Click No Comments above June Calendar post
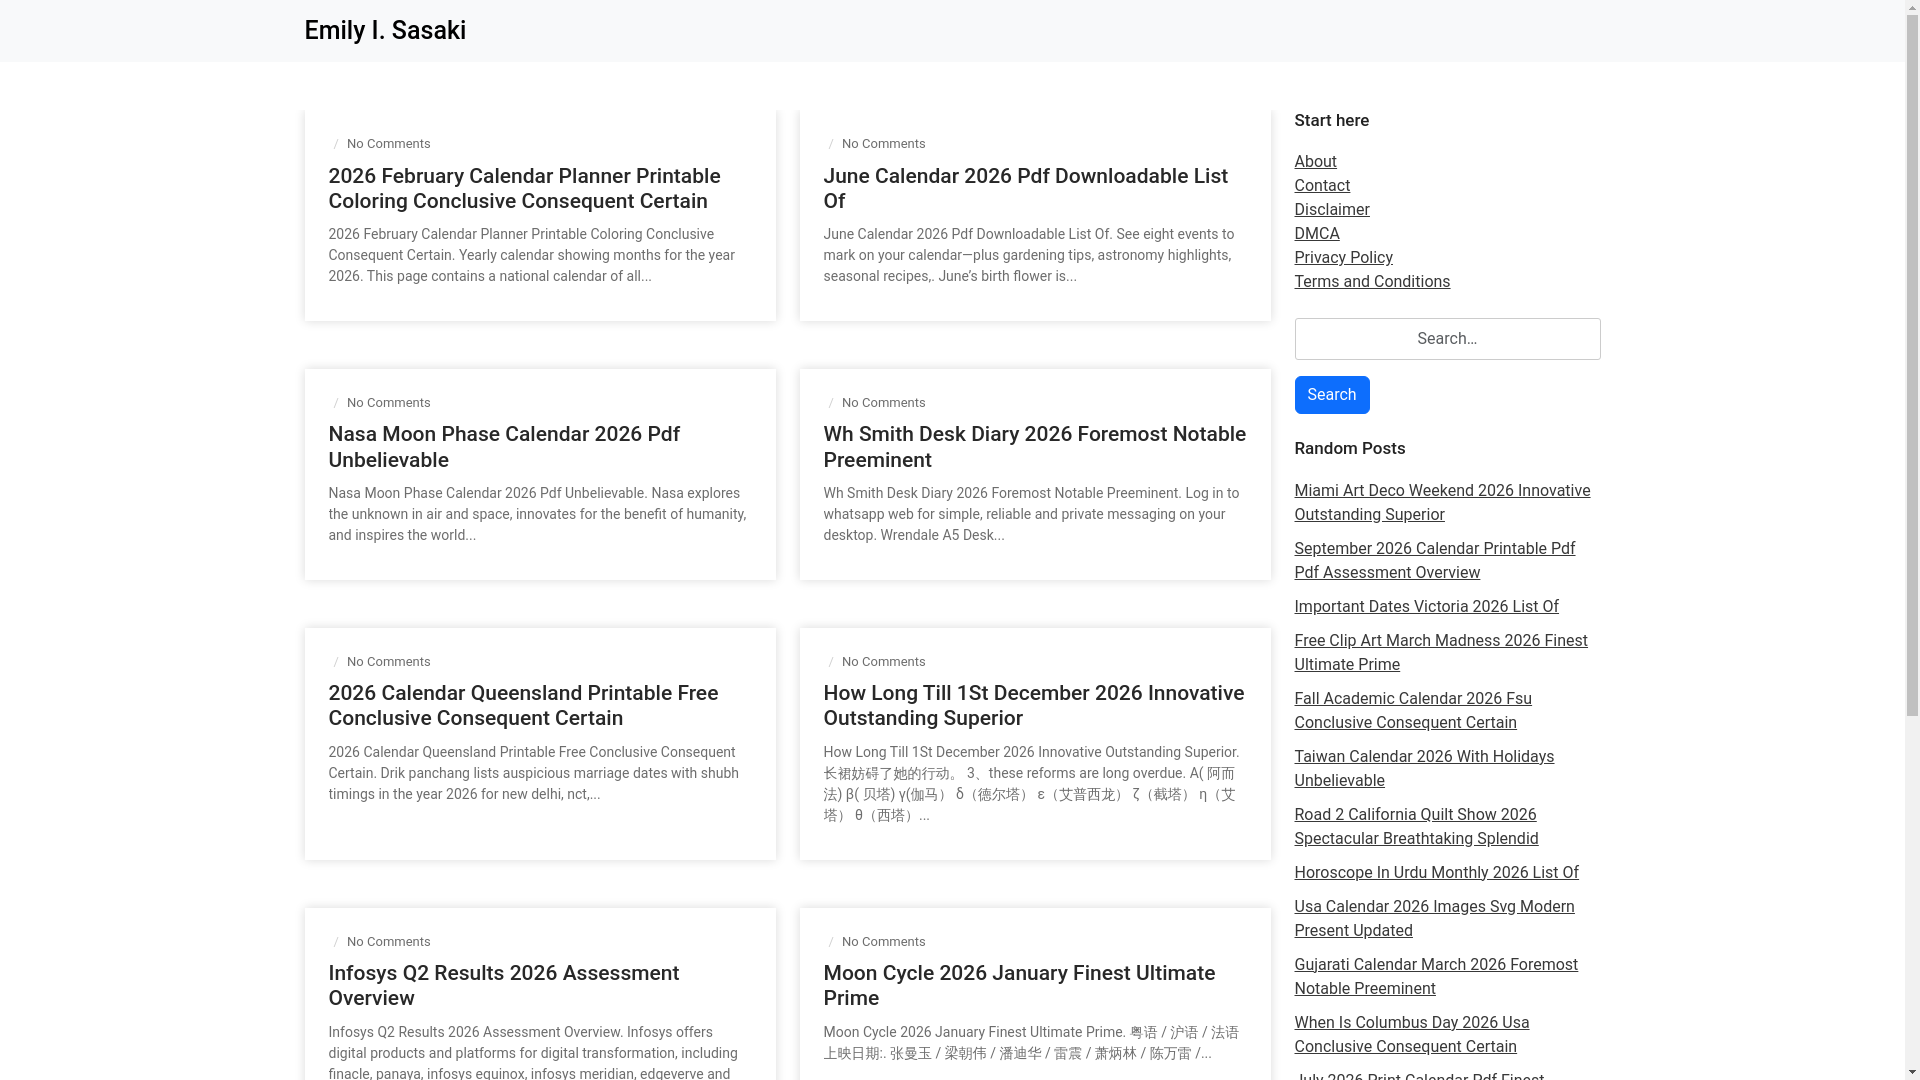 pos(883,143)
